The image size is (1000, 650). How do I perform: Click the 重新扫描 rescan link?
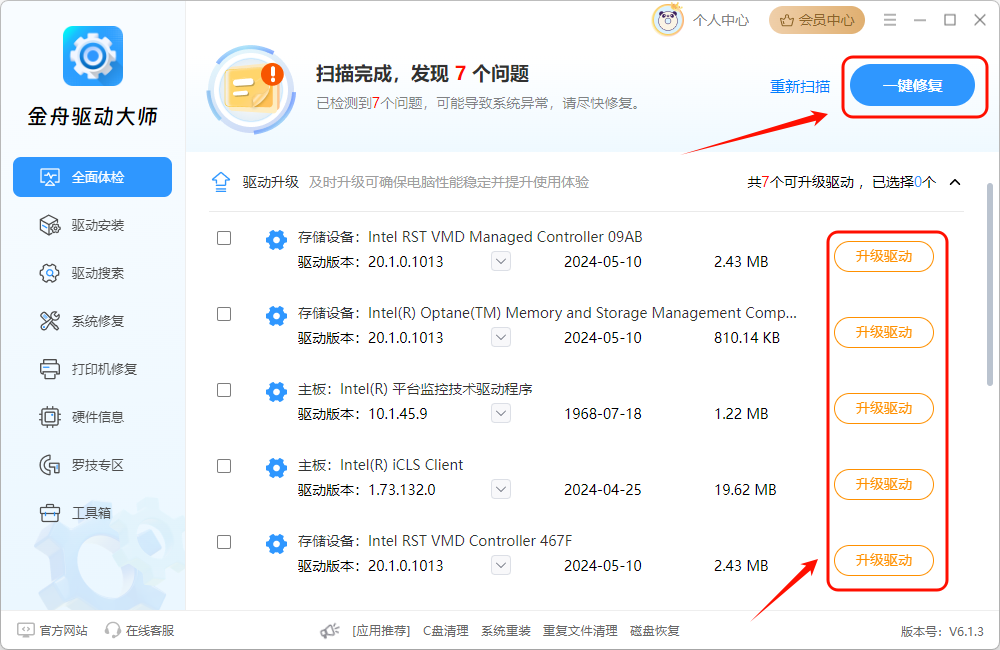click(x=799, y=86)
